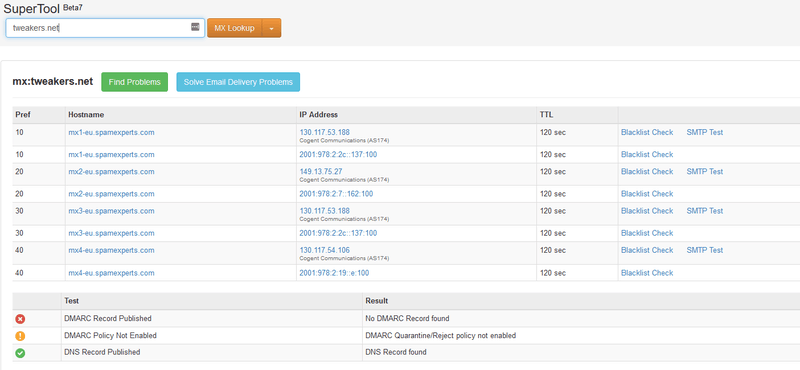Run Blacklist Check for mx3-eu IPv6 row

pyautogui.click(x=647, y=233)
